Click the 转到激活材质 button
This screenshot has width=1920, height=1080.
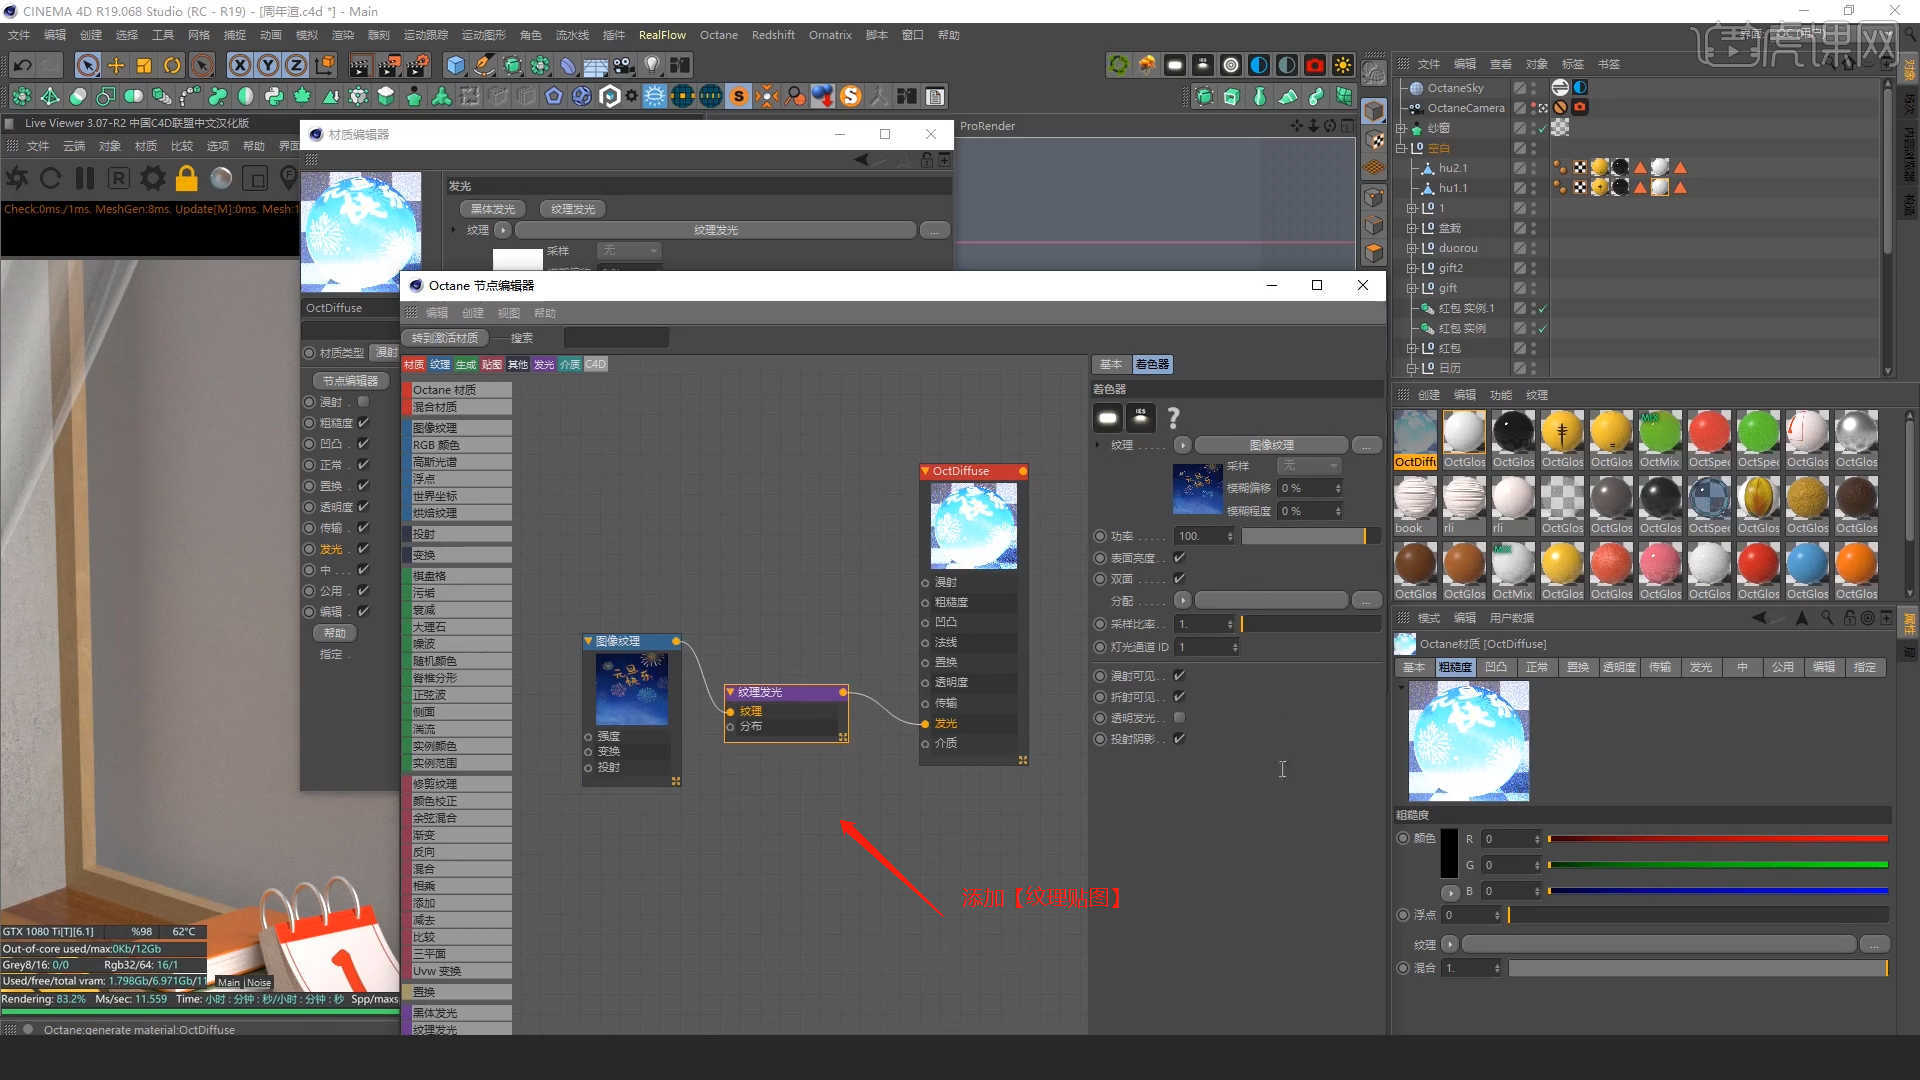pos(444,338)
